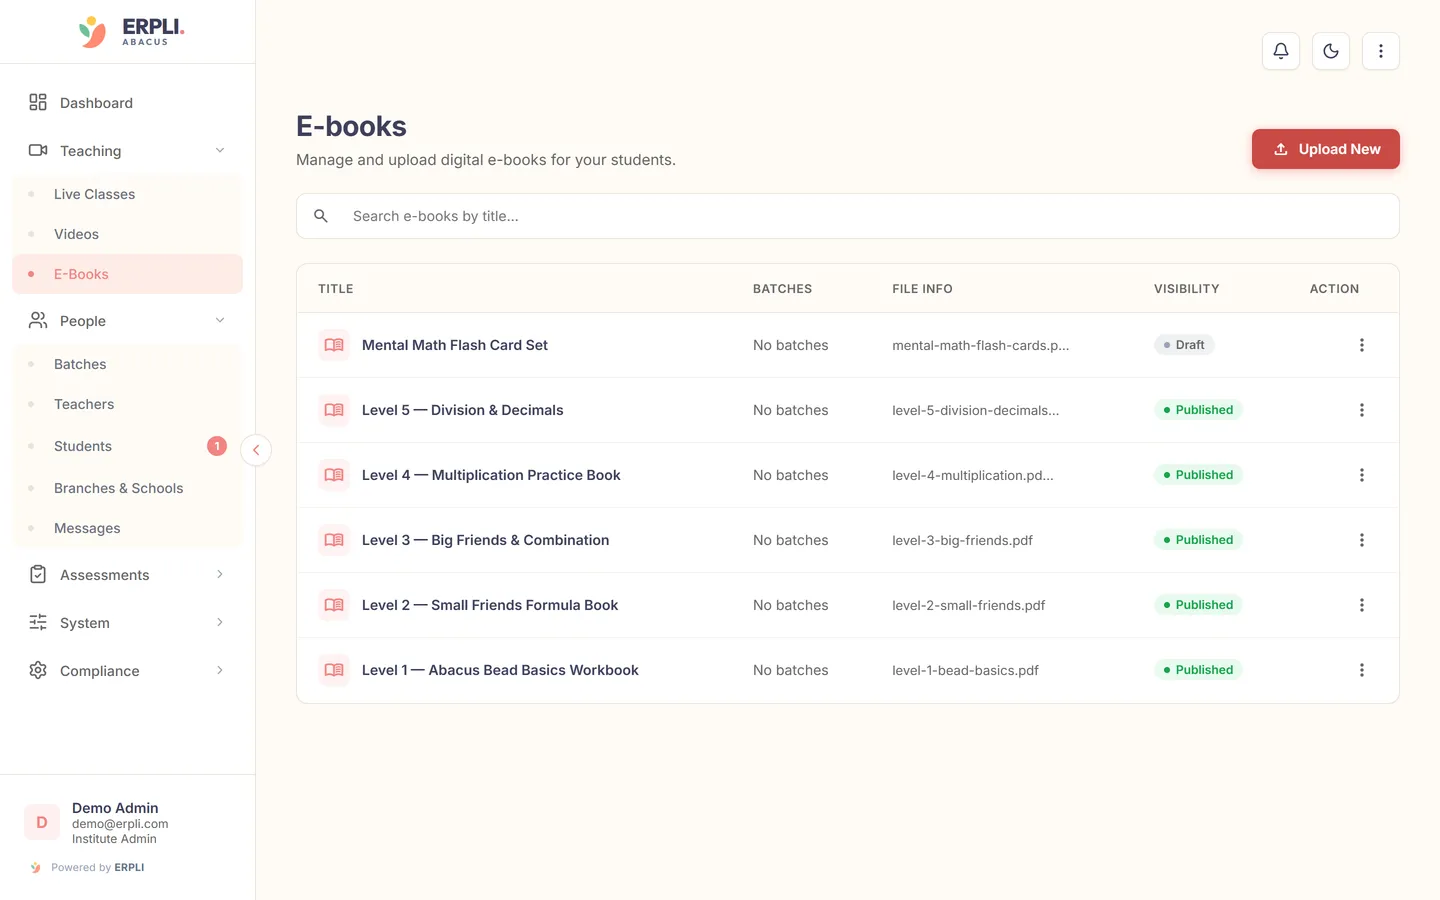
Task: Expand the System section chevron
Action: tap(220, 622)
